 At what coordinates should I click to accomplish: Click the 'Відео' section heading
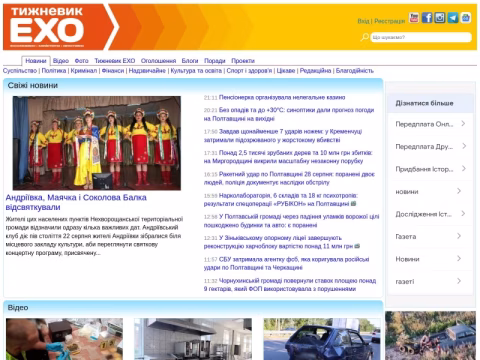click(x=18, y=308)
